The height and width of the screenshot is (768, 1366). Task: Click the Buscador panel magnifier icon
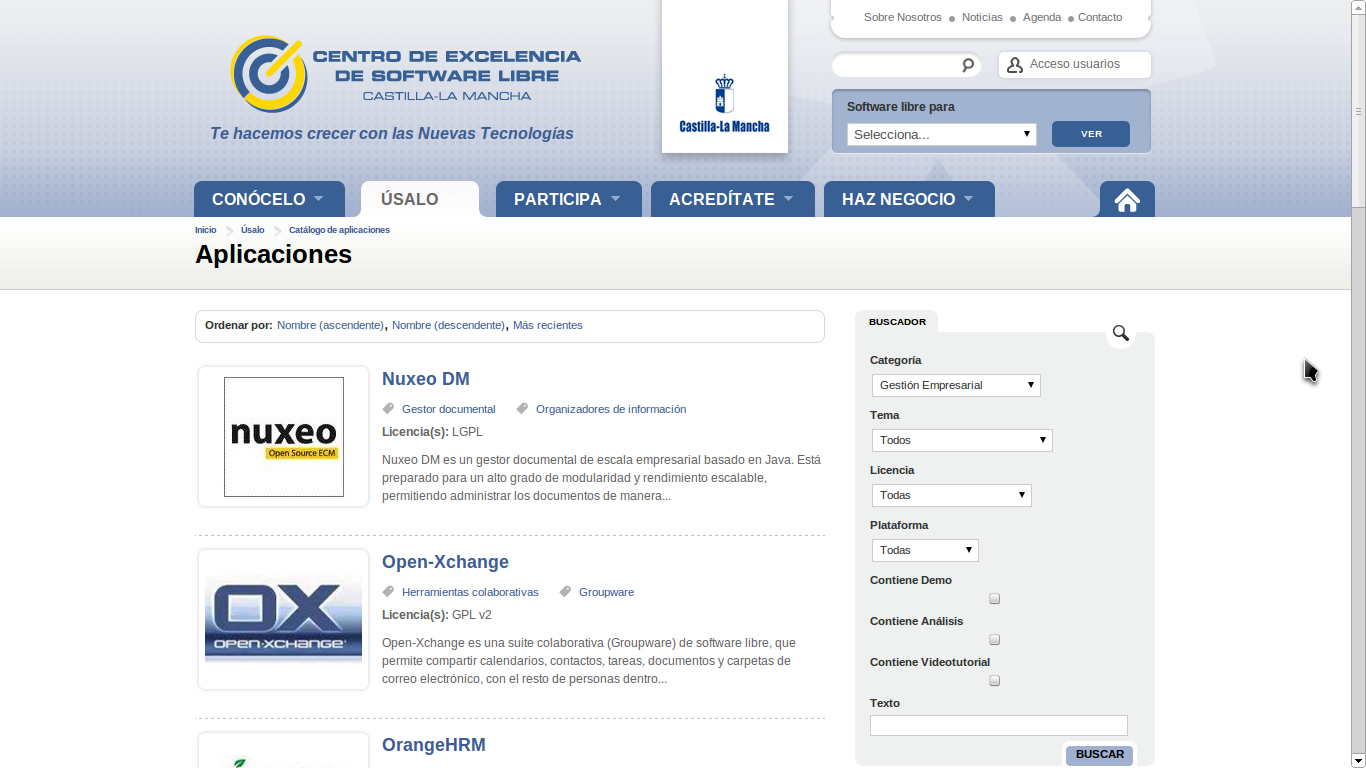(x=1120, y=333)
